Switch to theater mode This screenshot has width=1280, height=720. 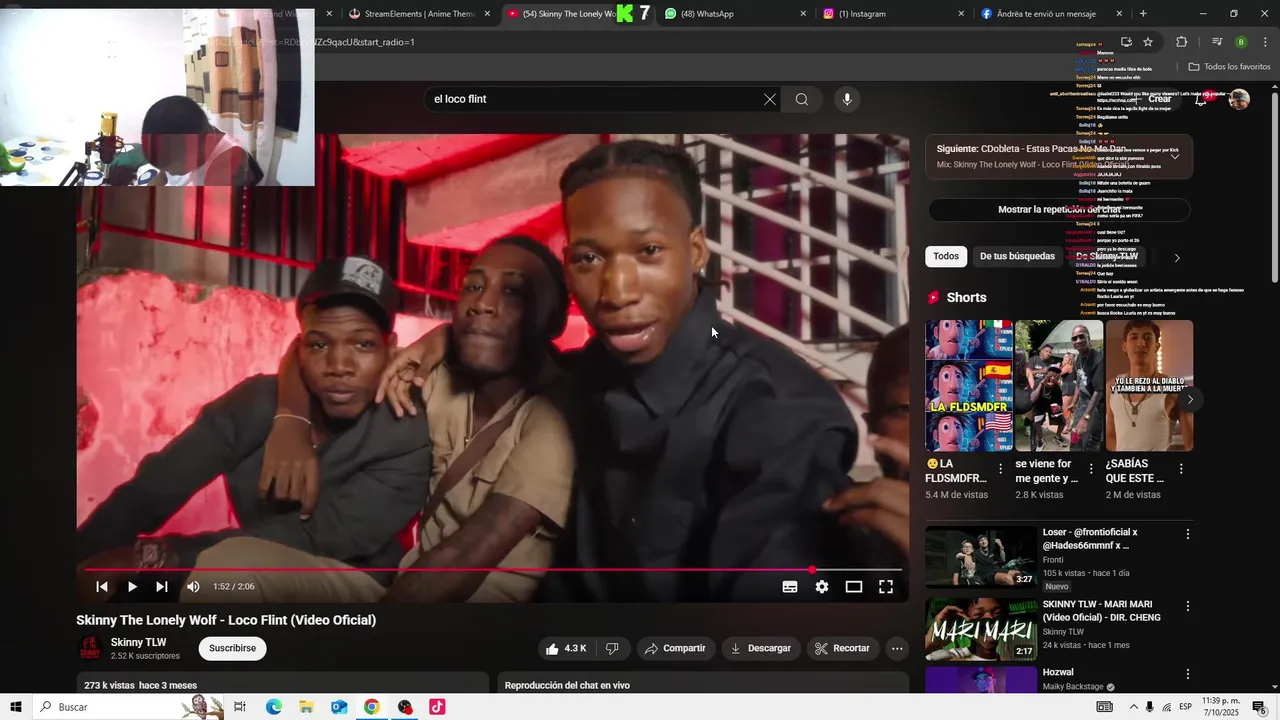tap(854, 587)
